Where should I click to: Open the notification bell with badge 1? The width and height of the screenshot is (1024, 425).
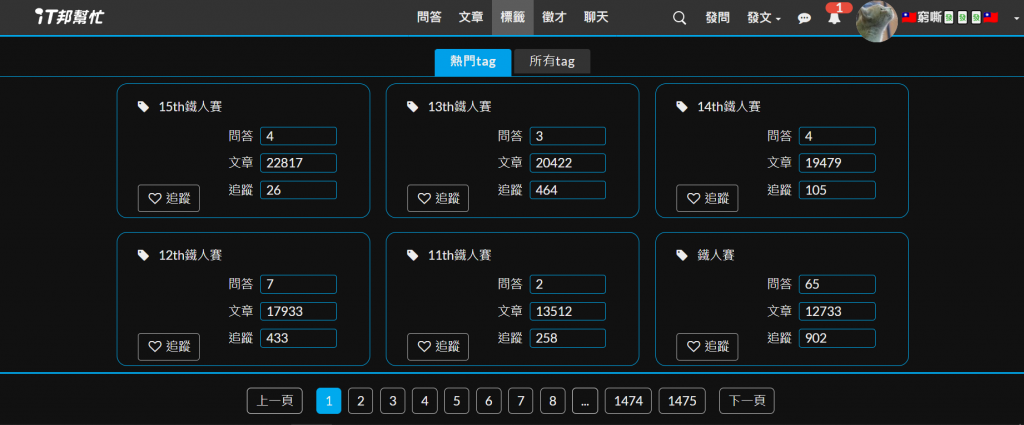tap(834, 18)
